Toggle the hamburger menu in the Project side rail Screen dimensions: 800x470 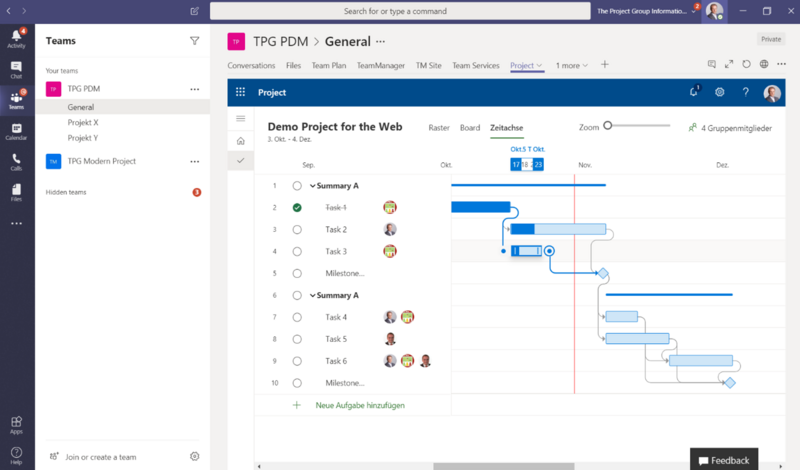click(x=241, y=118)
